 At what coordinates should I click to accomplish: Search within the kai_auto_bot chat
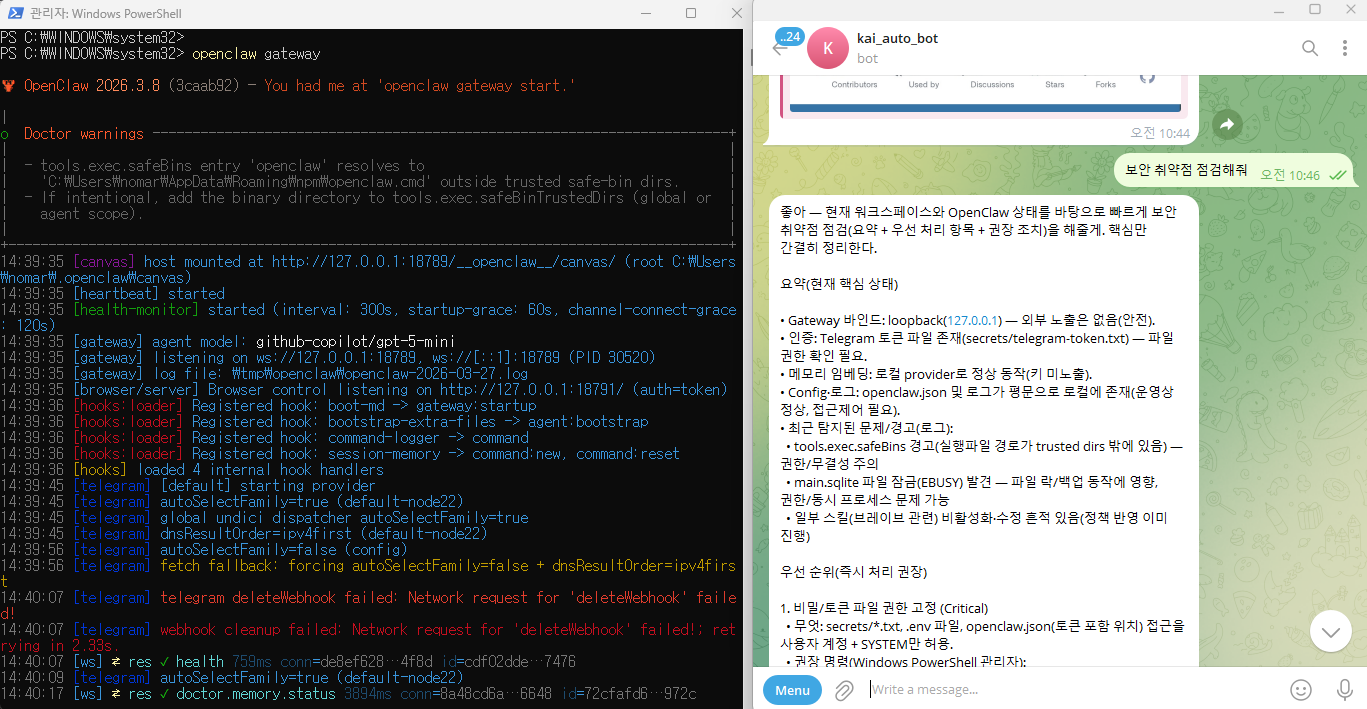pyautogui.click(x=1310, y=48)
